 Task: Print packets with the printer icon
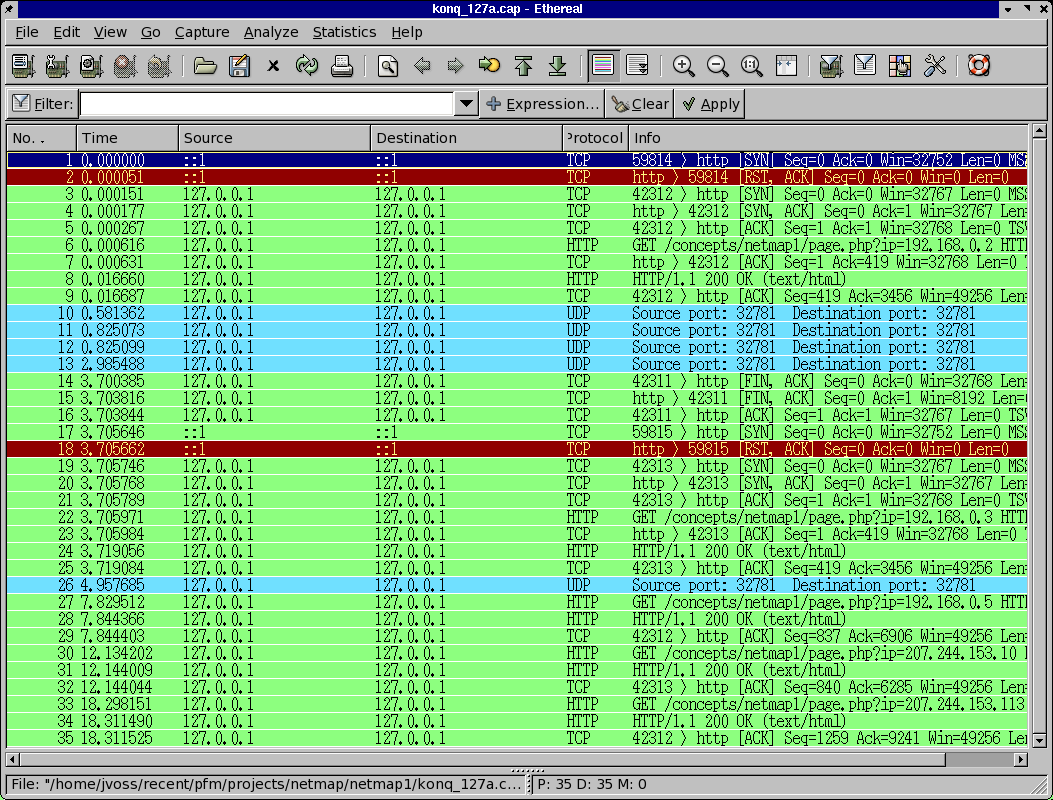[x=341, y=66]
